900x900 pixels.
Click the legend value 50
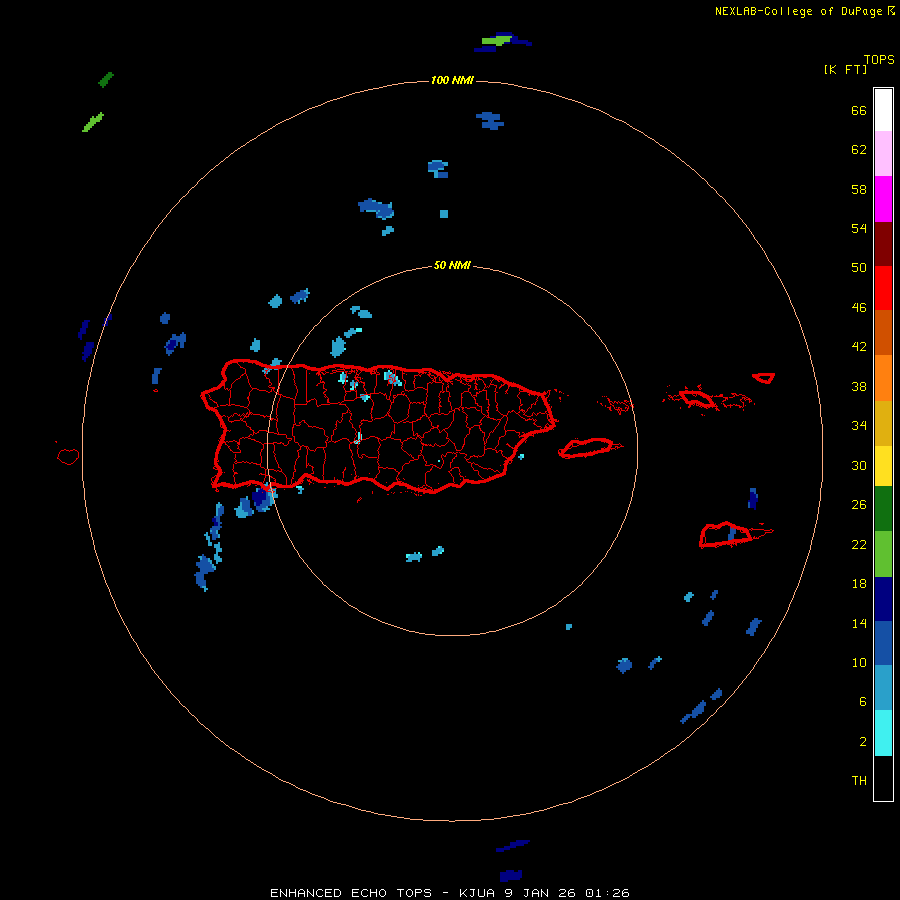(859, 267)
